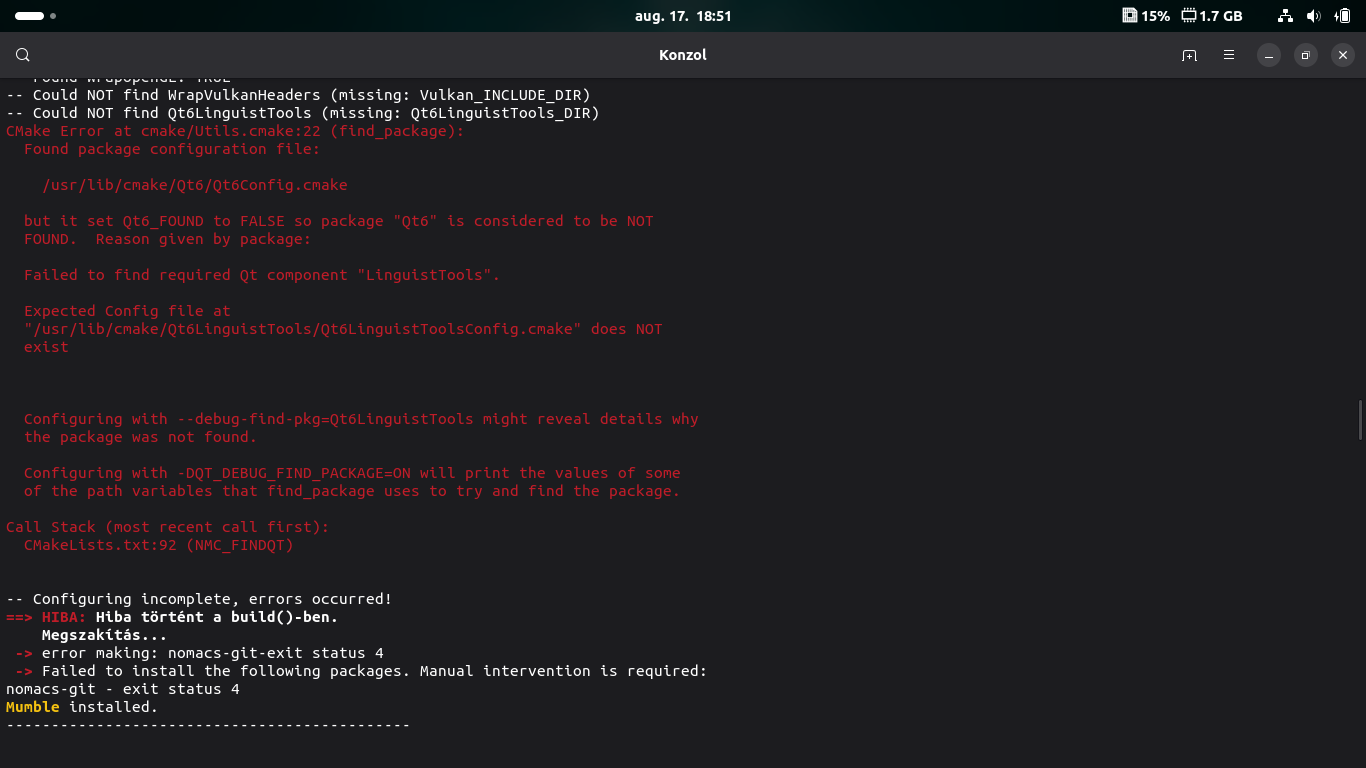Open a new terminal tab
The image size is (1366, 768).
click(1189, 55)
